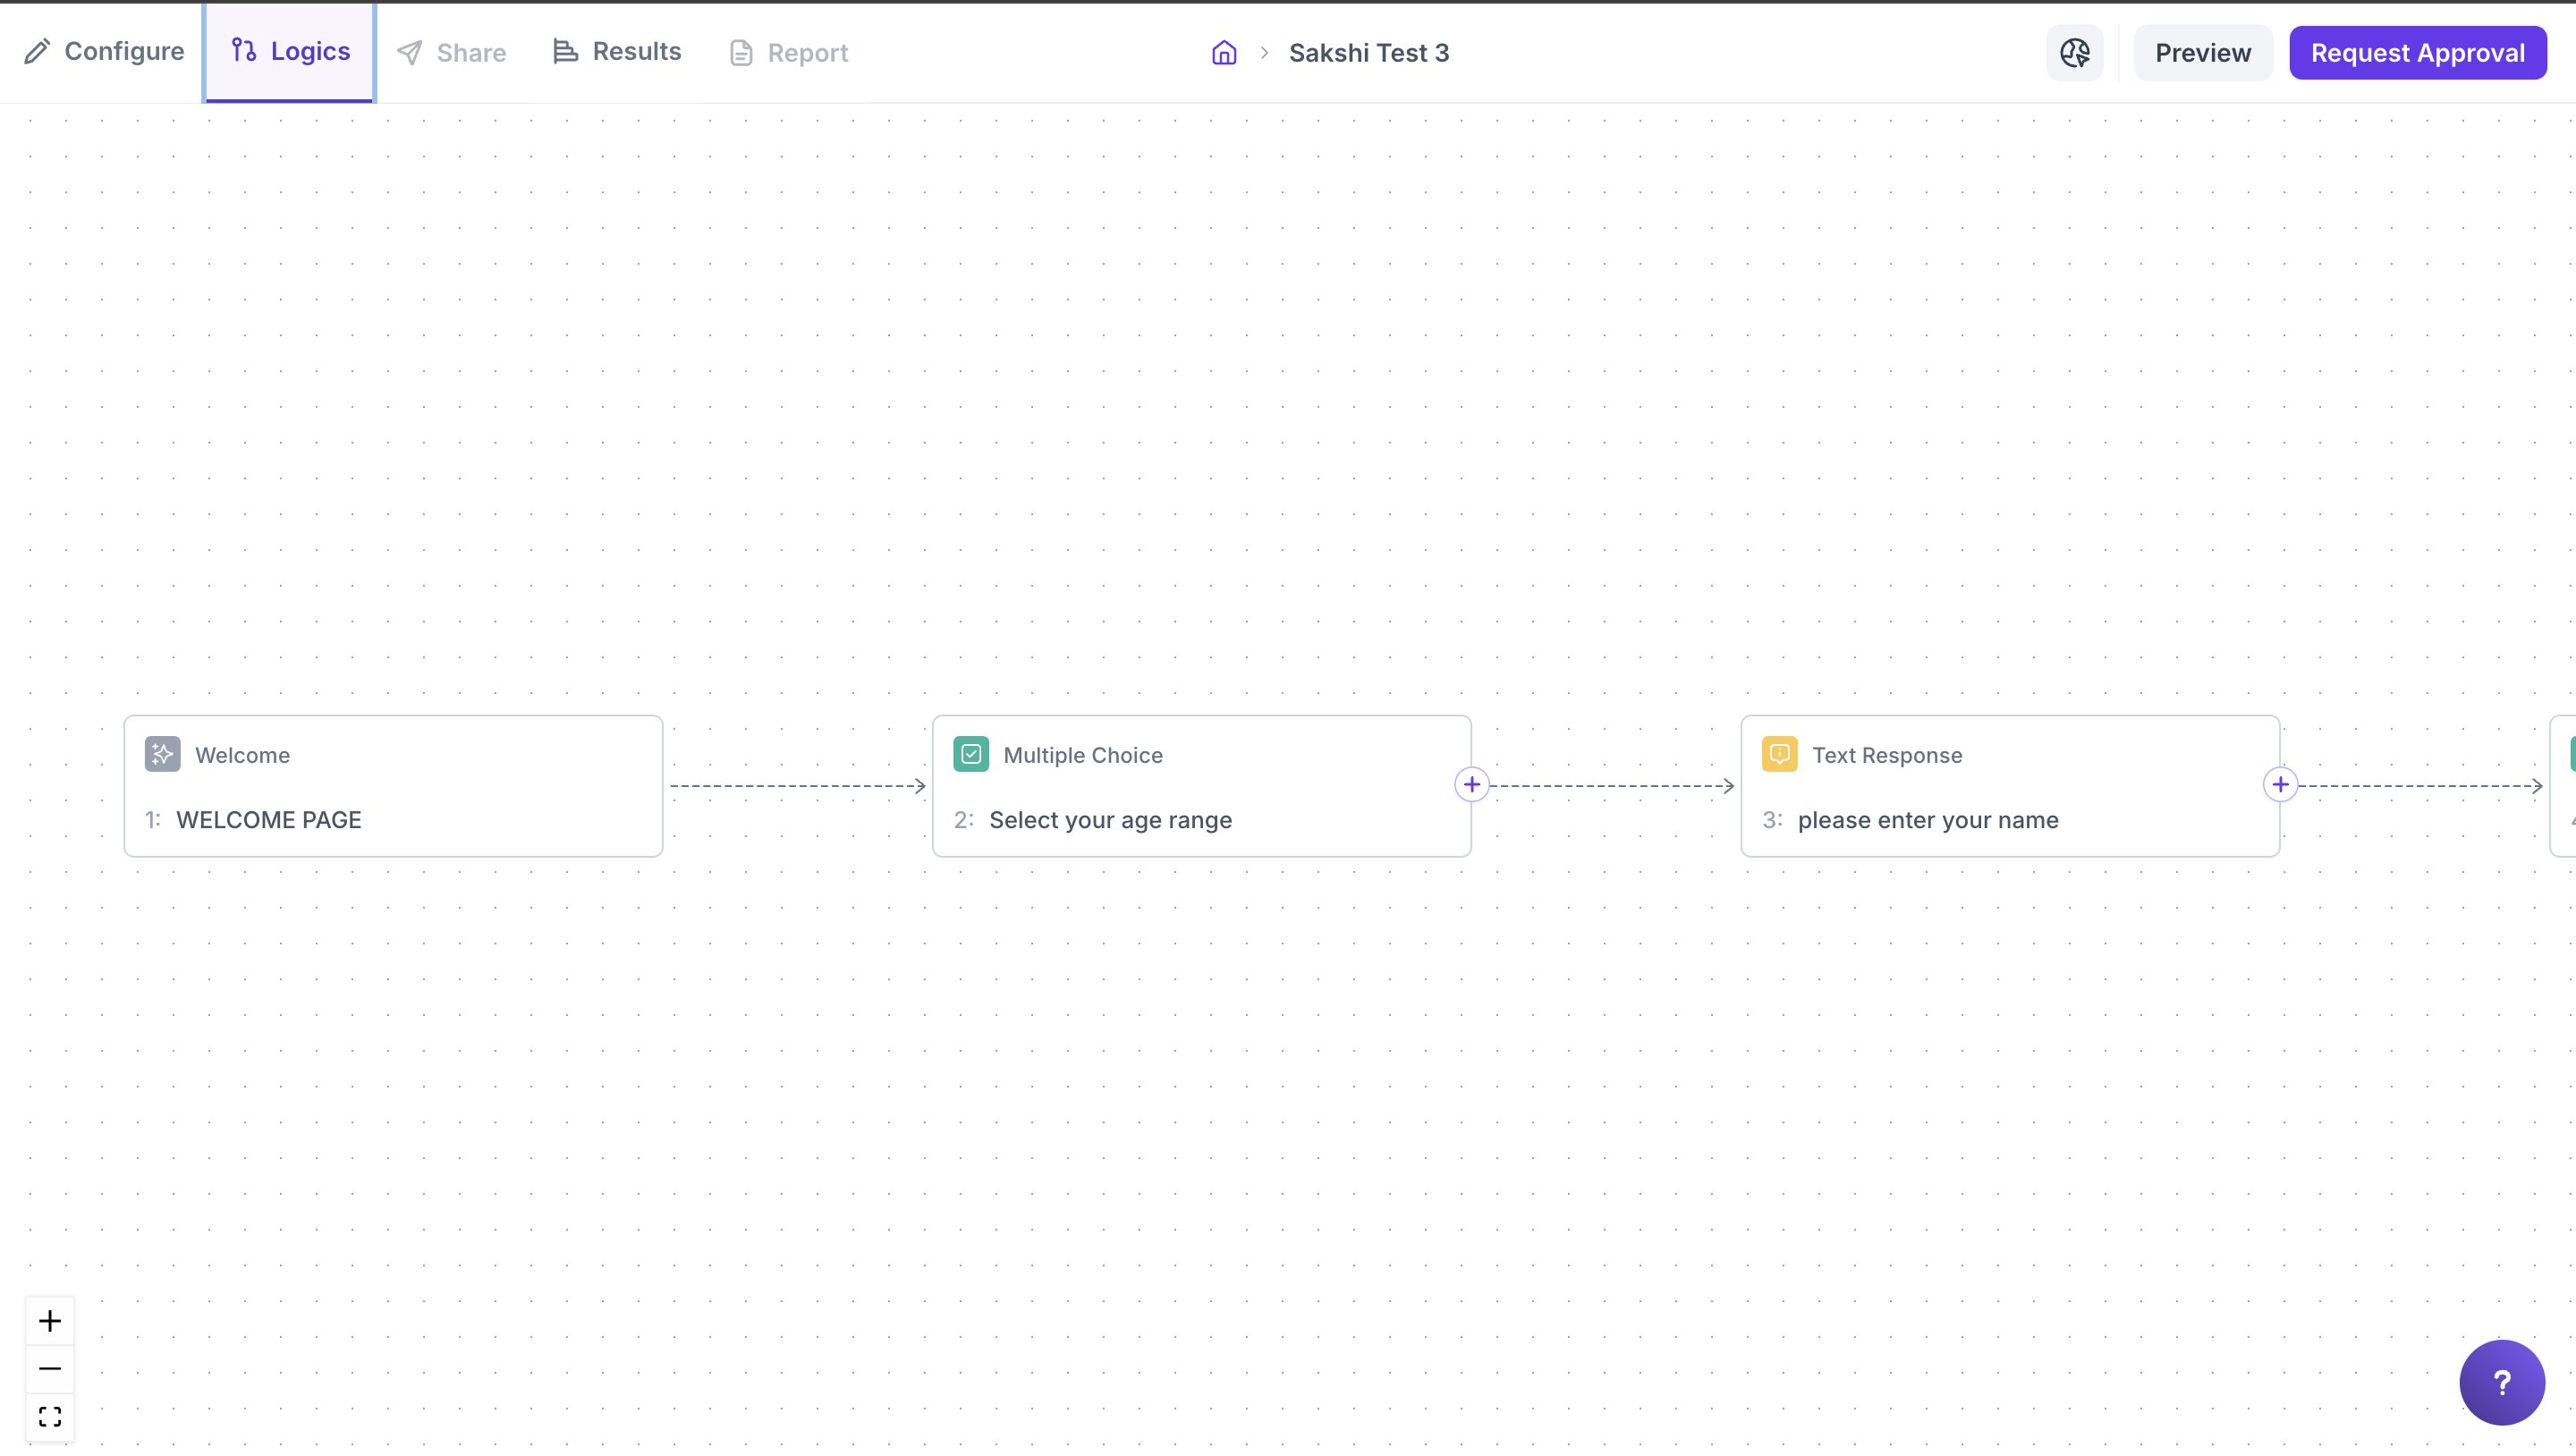Add logic after Multiple Choice node
The width and height of the screenshot is (2576, 1456).
tap(1472, 785)
